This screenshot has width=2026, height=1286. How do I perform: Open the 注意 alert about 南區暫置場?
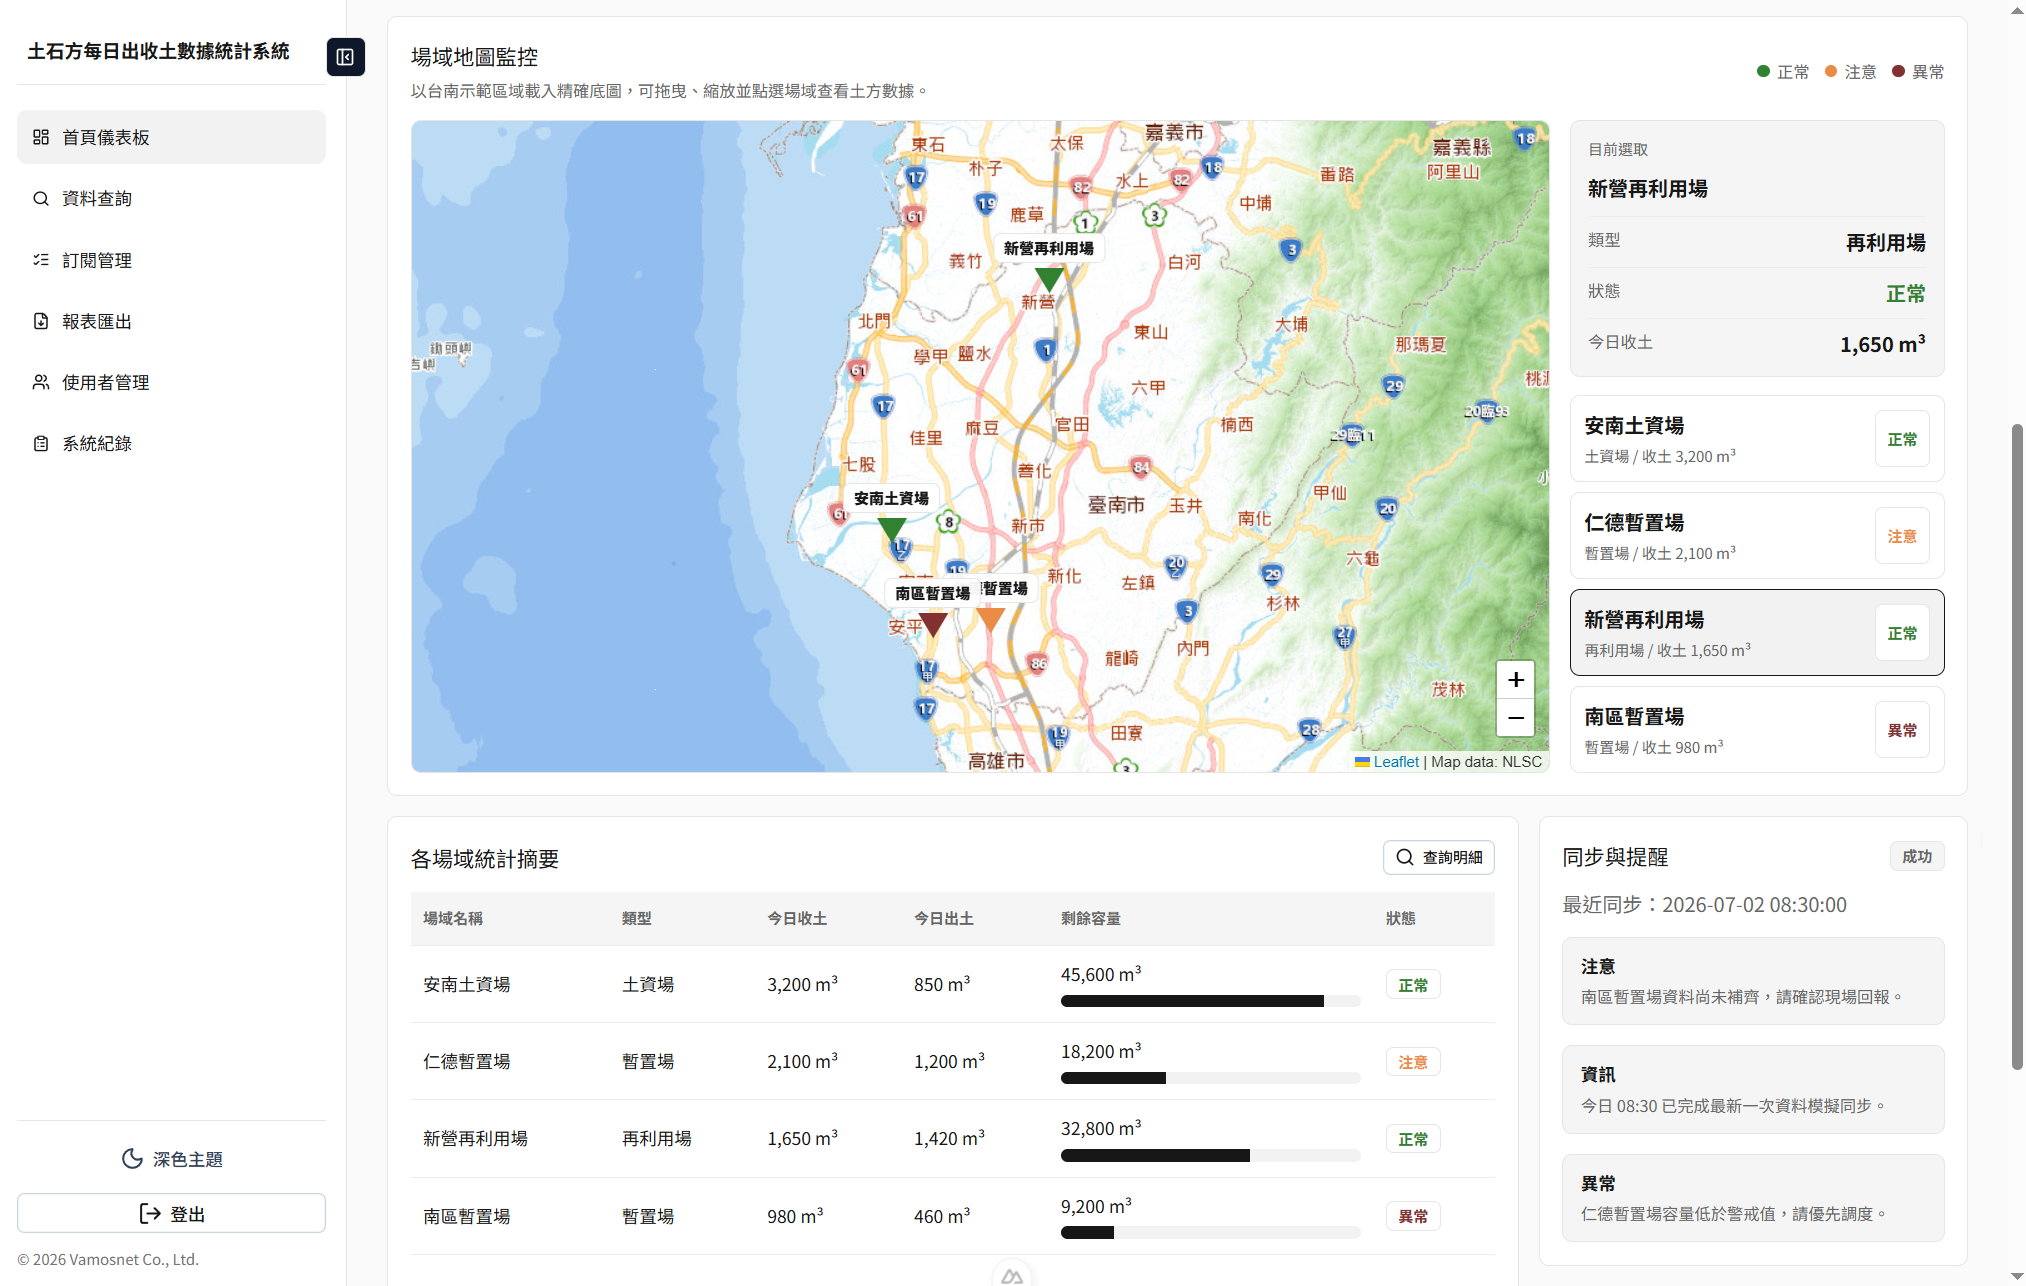[x=1752, y=981]
